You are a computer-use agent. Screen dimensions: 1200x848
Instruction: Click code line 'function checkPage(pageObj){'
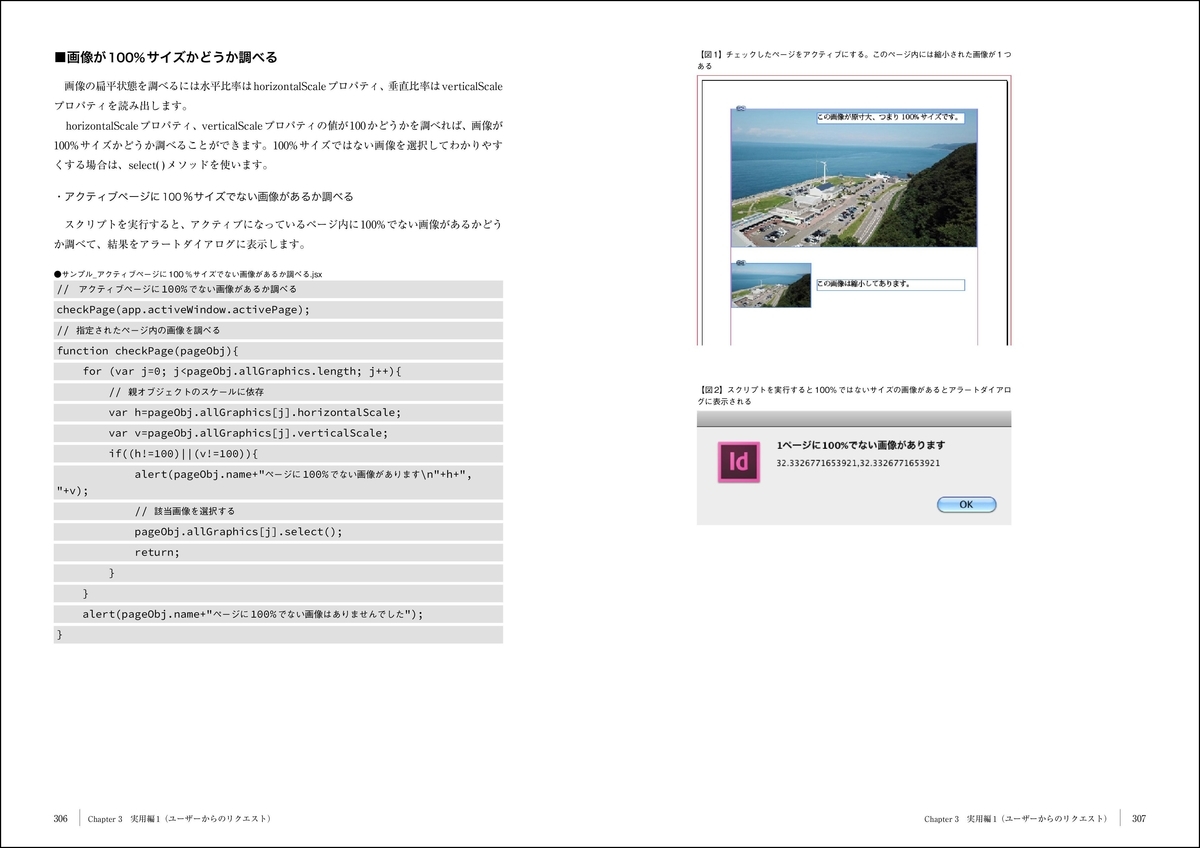(278, 350)
